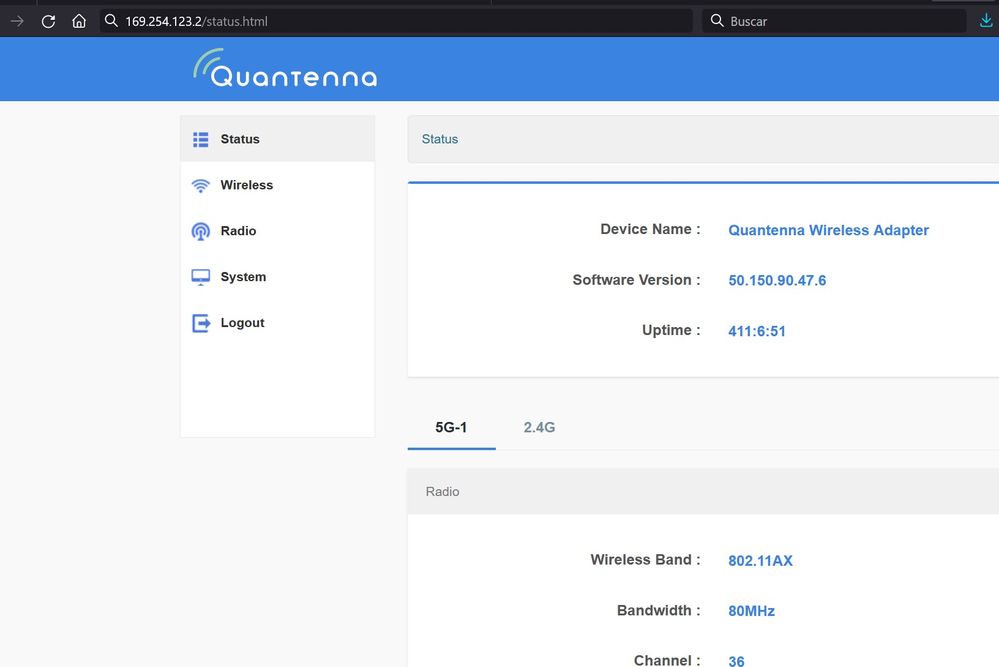This screenshot has height=667, width=999.
Task: Click the Status list icon in sidebar
Action: 201,140
